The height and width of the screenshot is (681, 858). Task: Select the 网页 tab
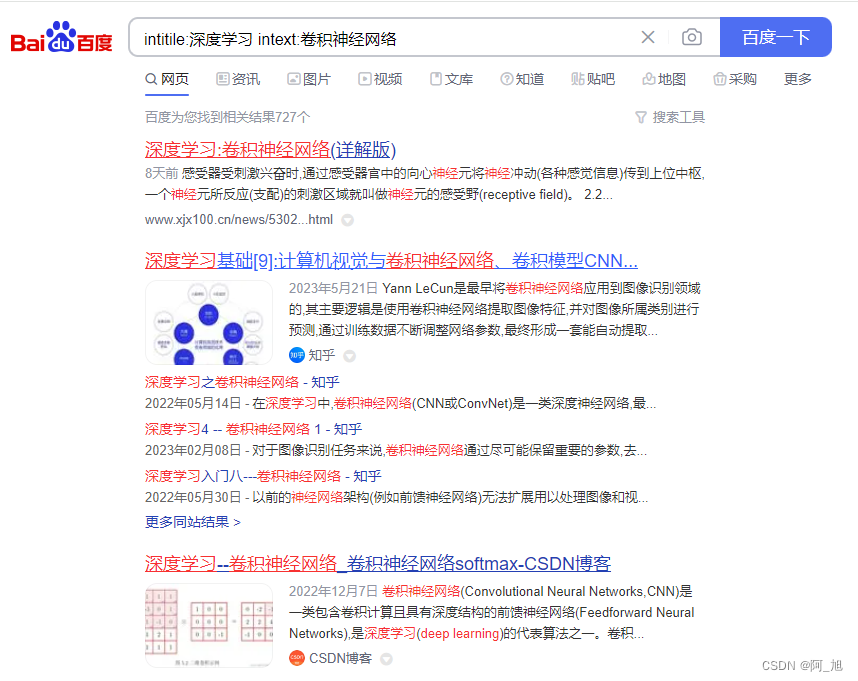(x=167, y=79)
